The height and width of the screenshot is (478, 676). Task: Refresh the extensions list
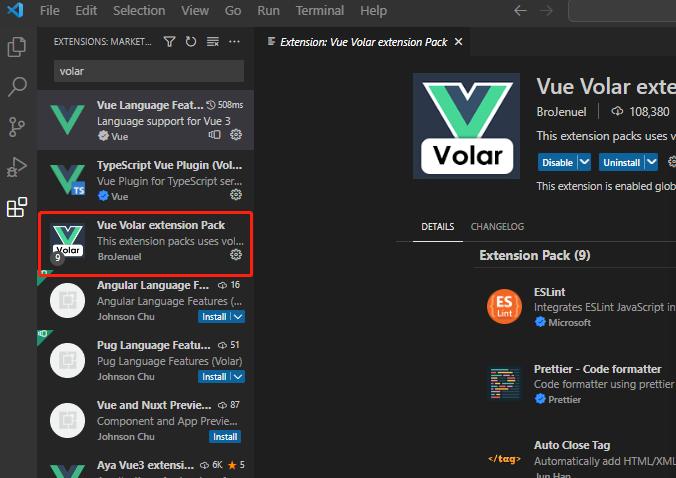(191, 42)
